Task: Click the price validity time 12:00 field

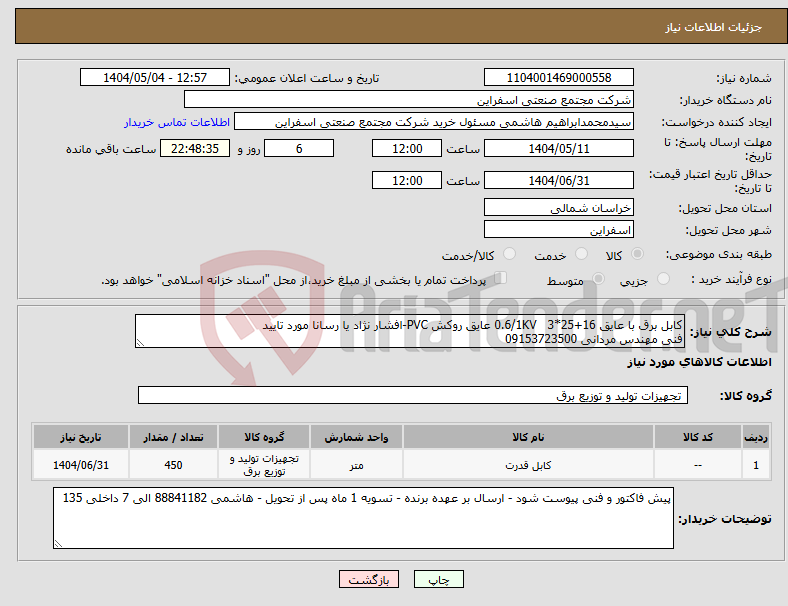Action: coord(407,180)
